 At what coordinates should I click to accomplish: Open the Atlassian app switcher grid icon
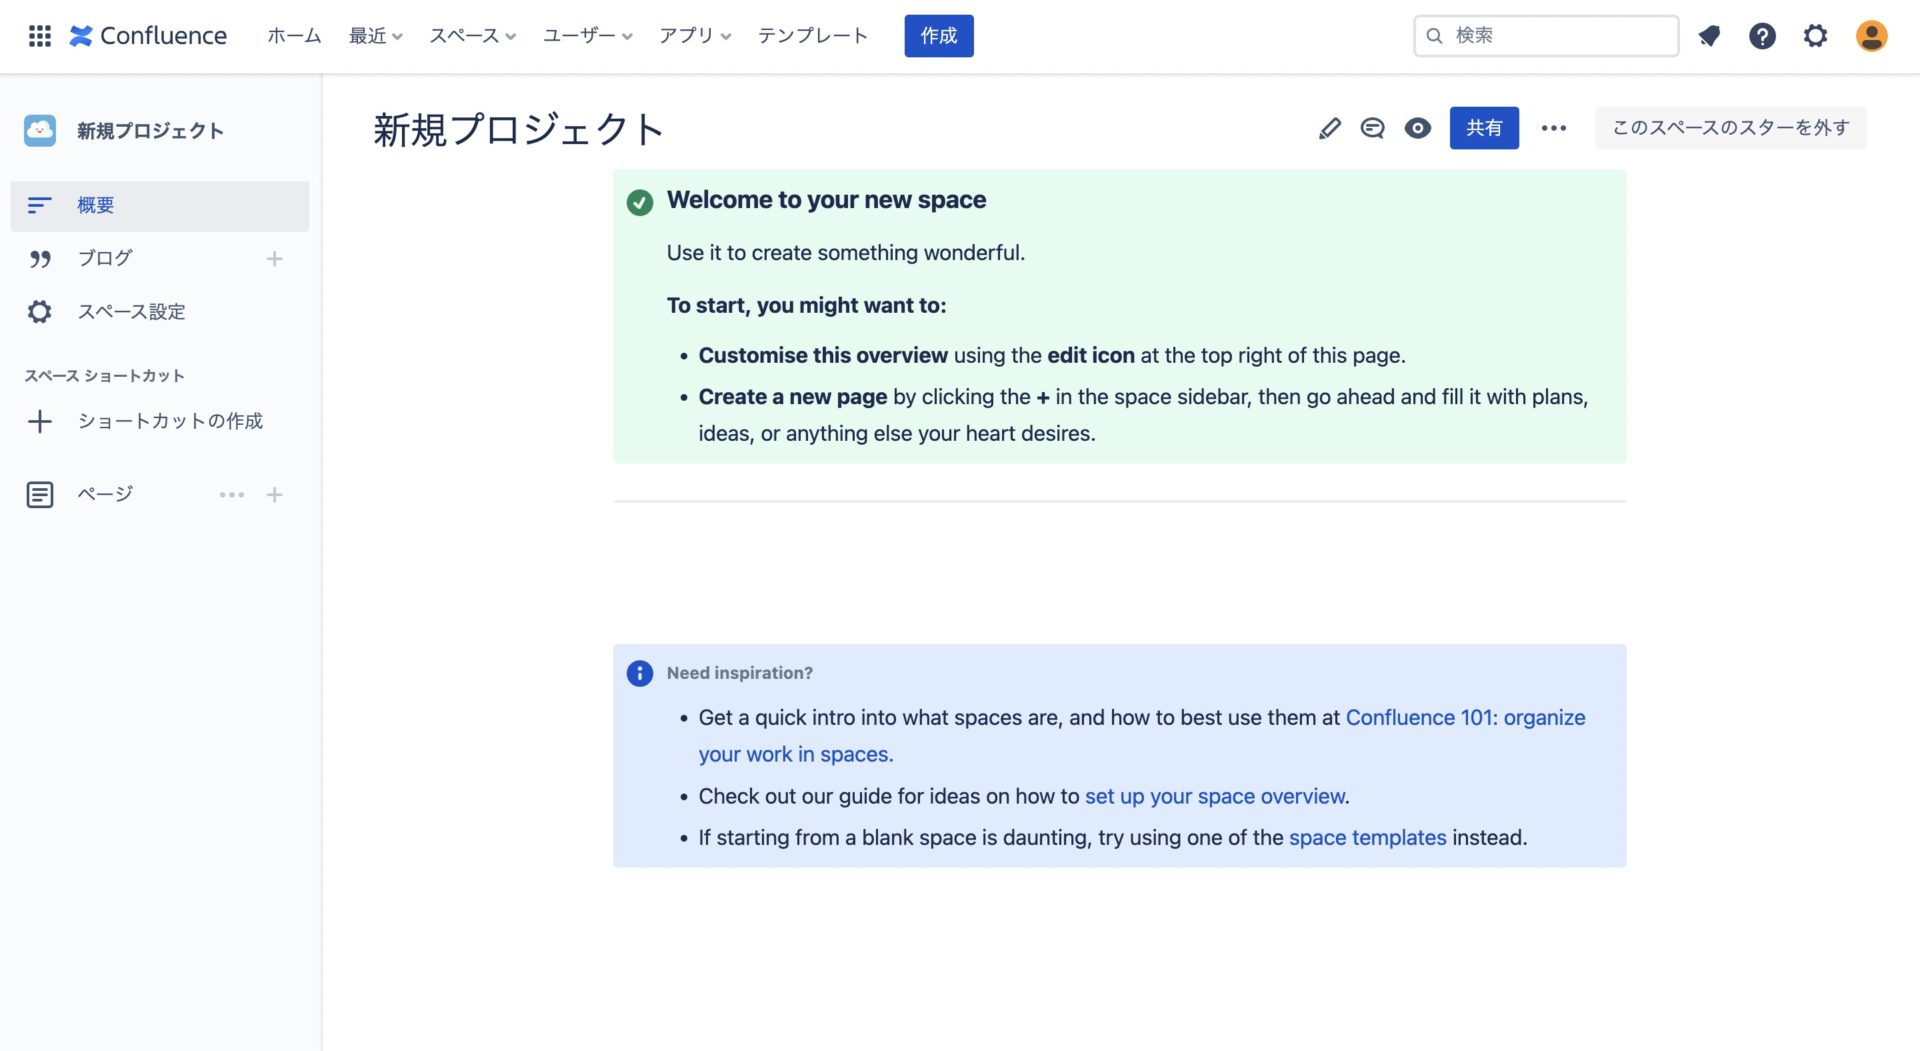[39, 36]
